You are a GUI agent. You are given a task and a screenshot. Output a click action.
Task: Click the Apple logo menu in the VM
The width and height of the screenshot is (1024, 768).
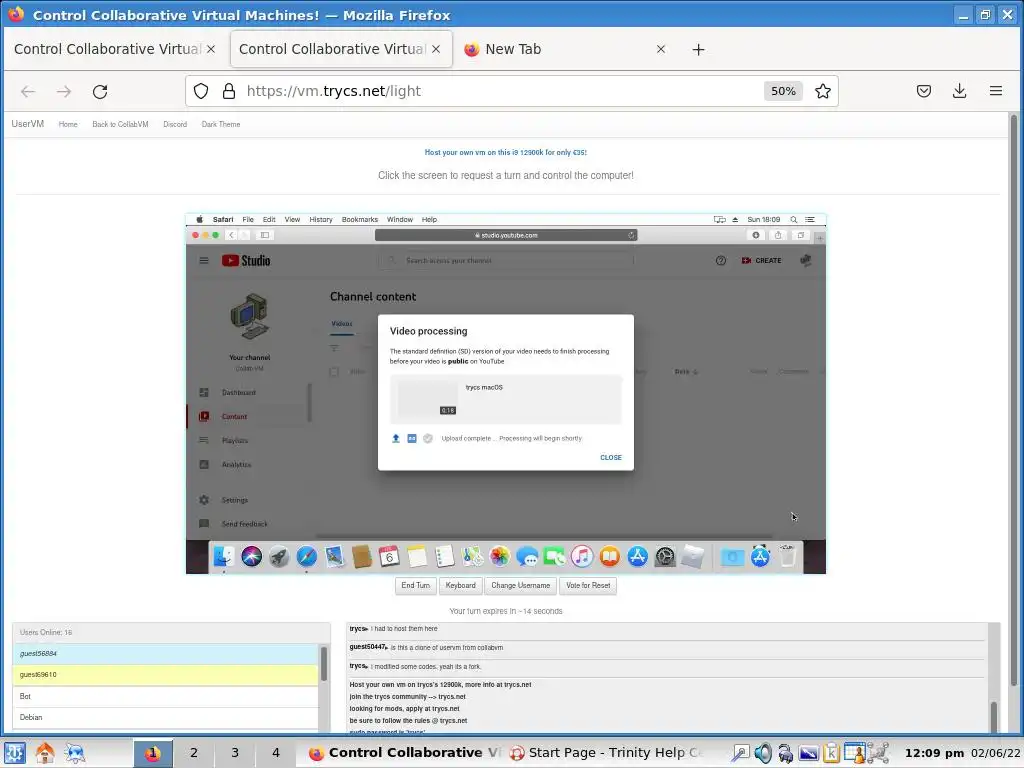click(199, 219)
